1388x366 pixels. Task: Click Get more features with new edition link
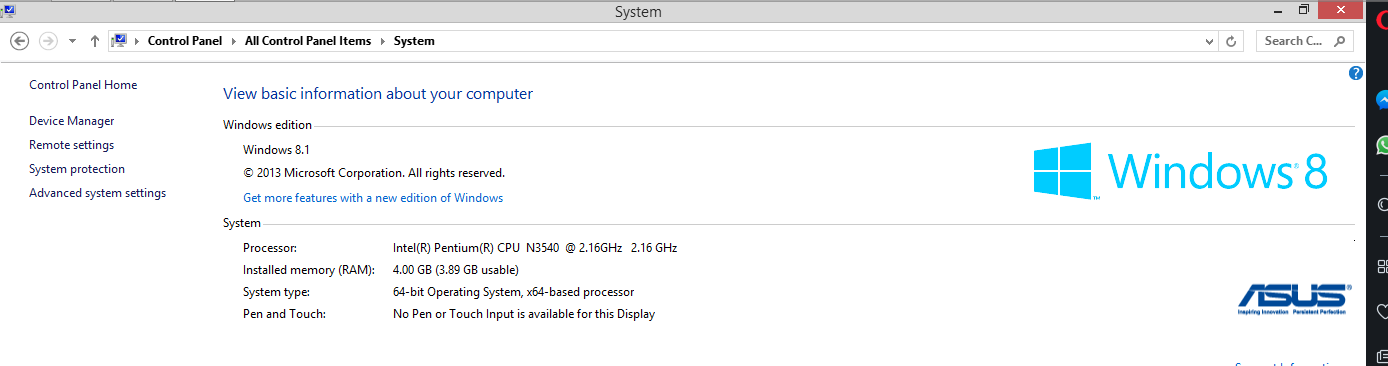click(x=373, y=198)
